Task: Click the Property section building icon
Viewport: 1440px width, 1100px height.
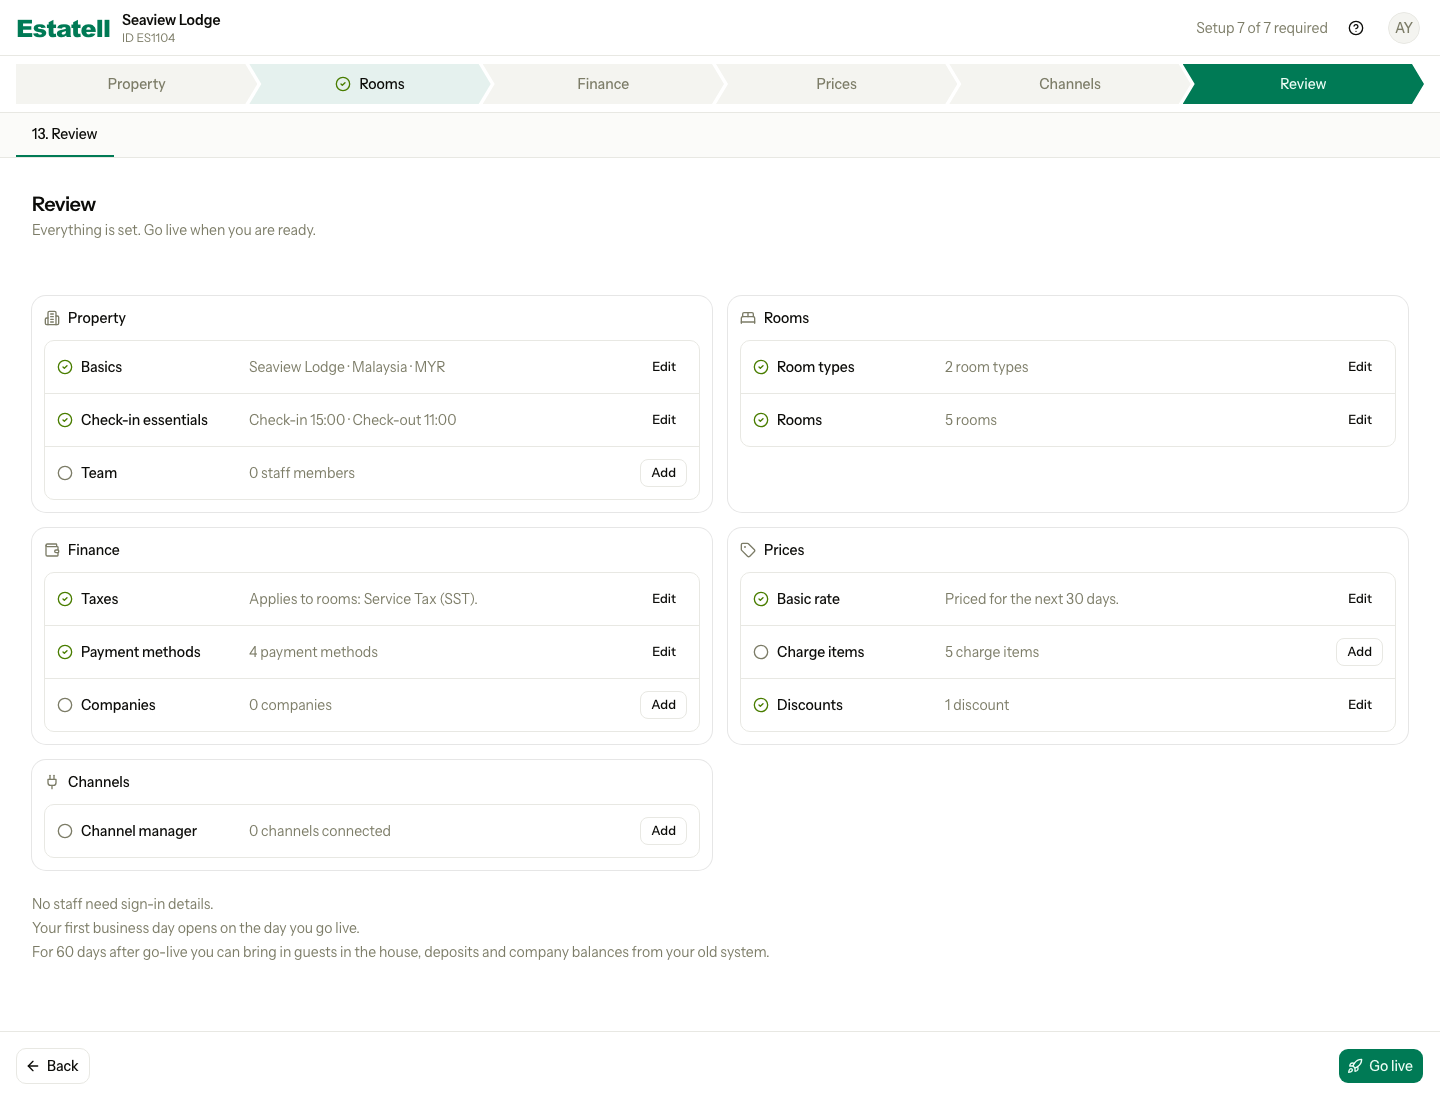Action: [x=52, y=318]
